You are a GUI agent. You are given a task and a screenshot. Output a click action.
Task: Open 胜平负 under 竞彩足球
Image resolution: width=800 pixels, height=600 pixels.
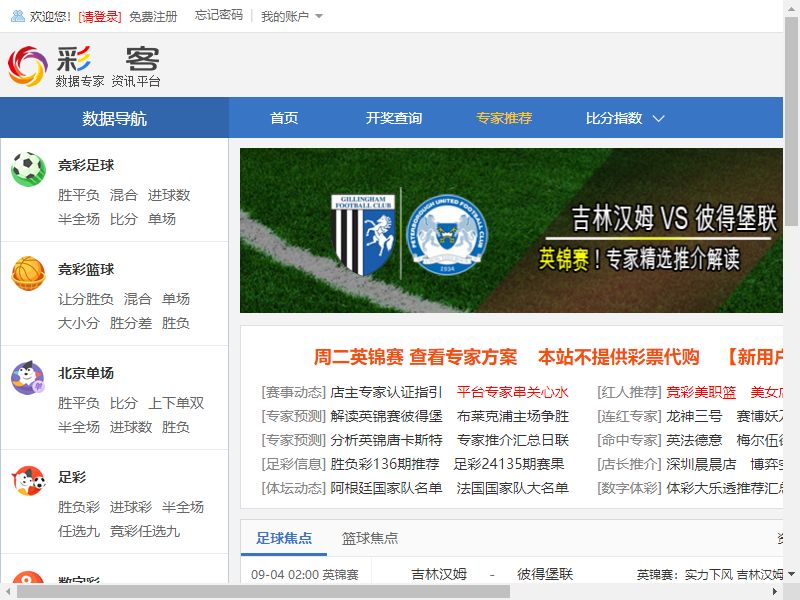[79, 195]
